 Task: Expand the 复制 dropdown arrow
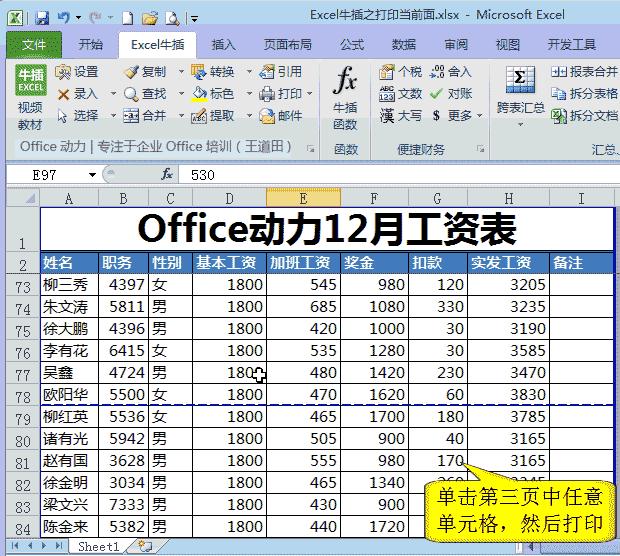point(181,72)
